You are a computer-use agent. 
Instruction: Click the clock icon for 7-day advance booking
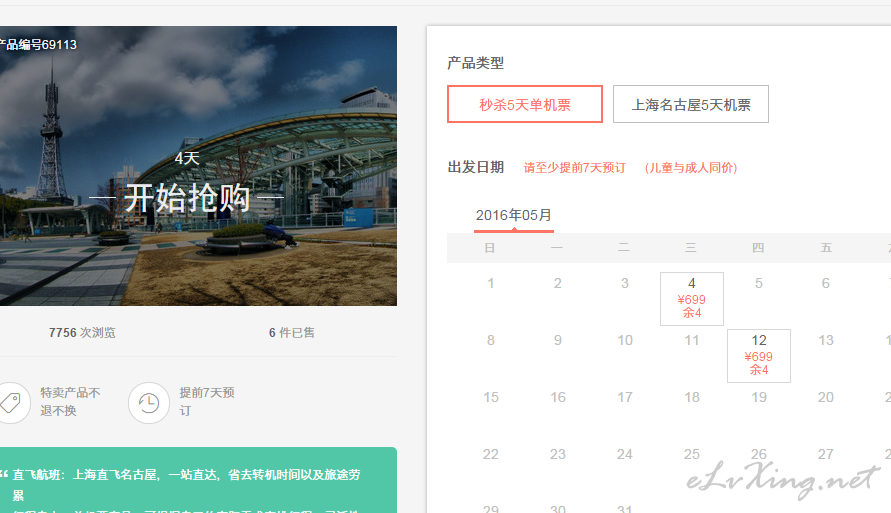click(149, 403)
